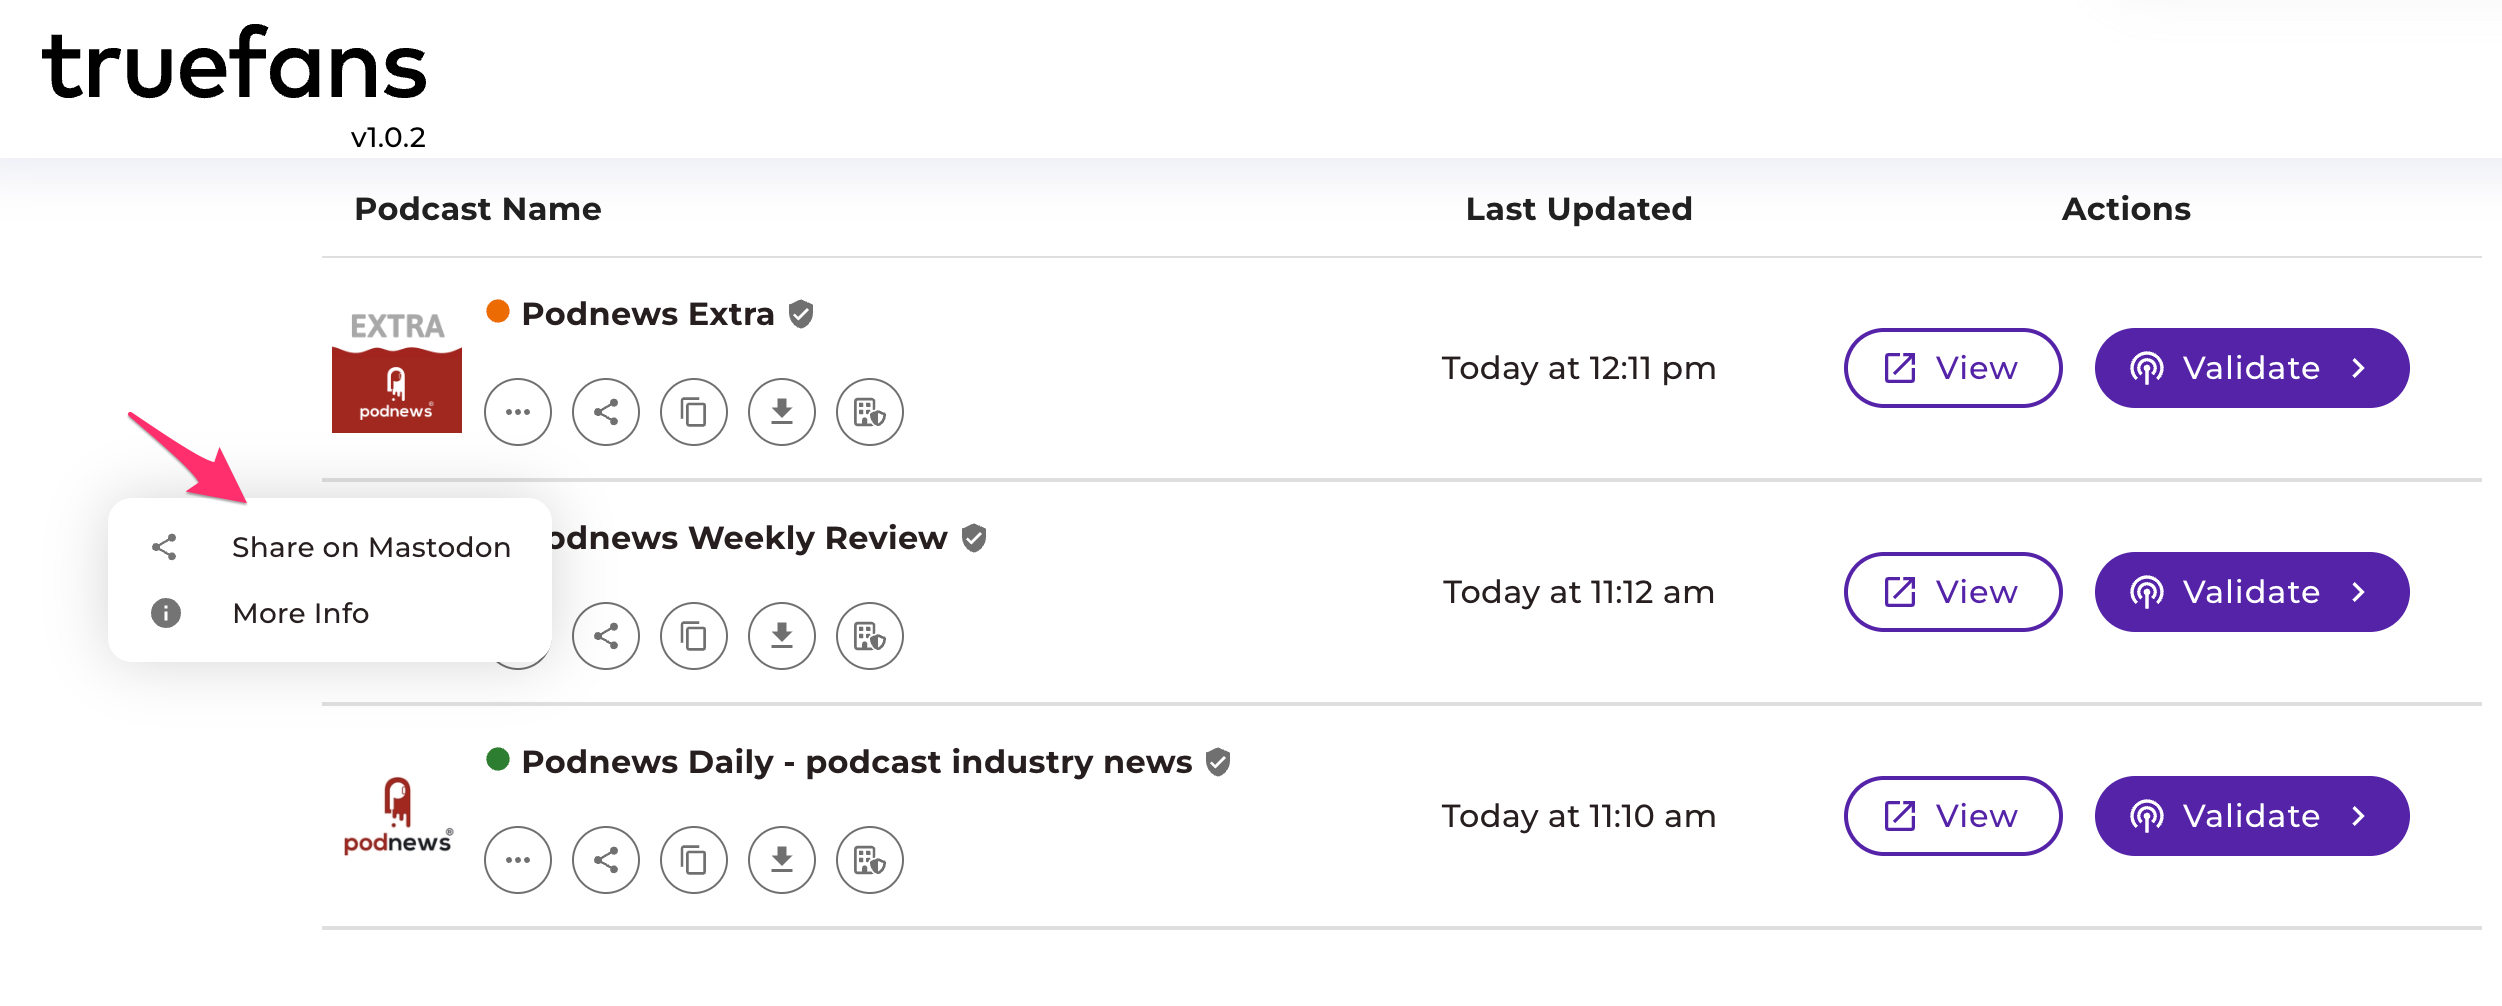The height and width of the screenshot is (1006, 2502).
Task: Select Share on Mastodon menu entry
Action: (370, 547)
